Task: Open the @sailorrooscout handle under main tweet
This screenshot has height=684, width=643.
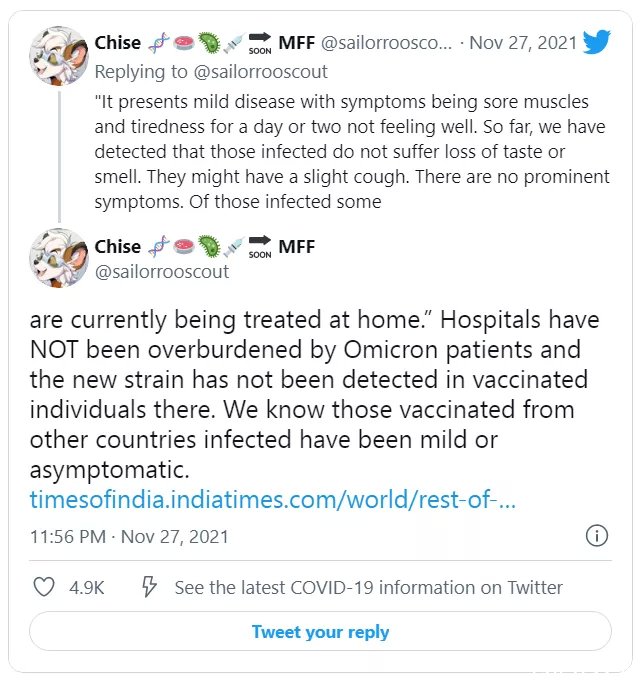Action: pyautogui.click(x=162, y=272)
